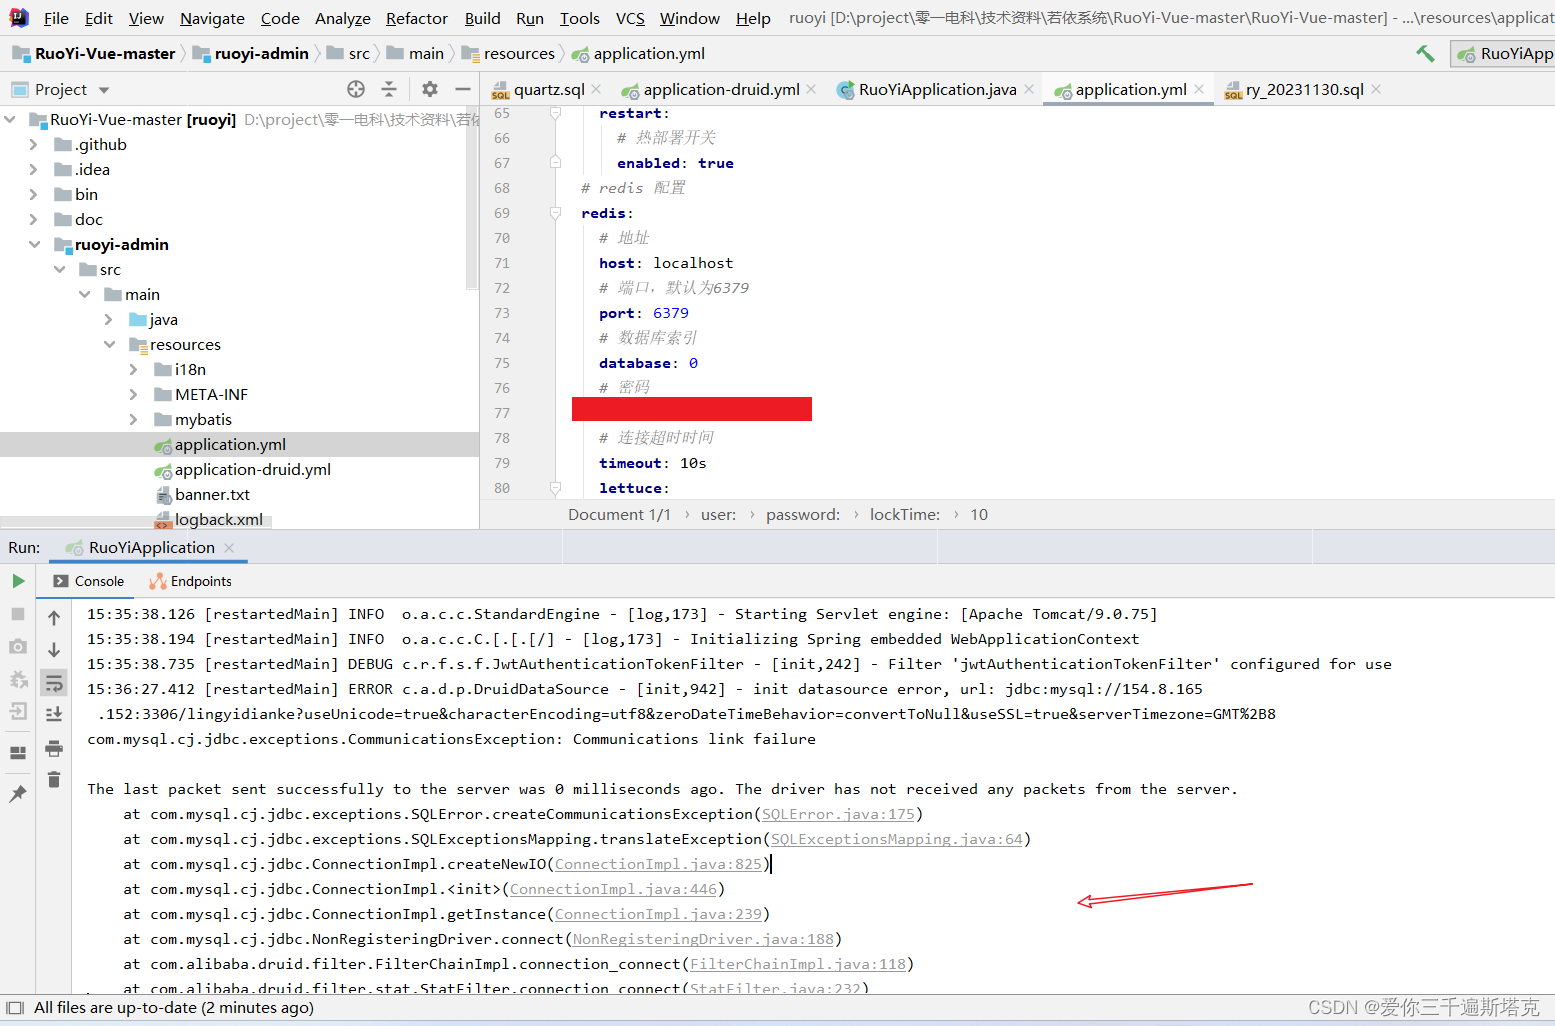This screenshot has width=1555, height=1026.
Task: Open the RuoYiApp run configuration dropdown
Action: pos(1503,54)
